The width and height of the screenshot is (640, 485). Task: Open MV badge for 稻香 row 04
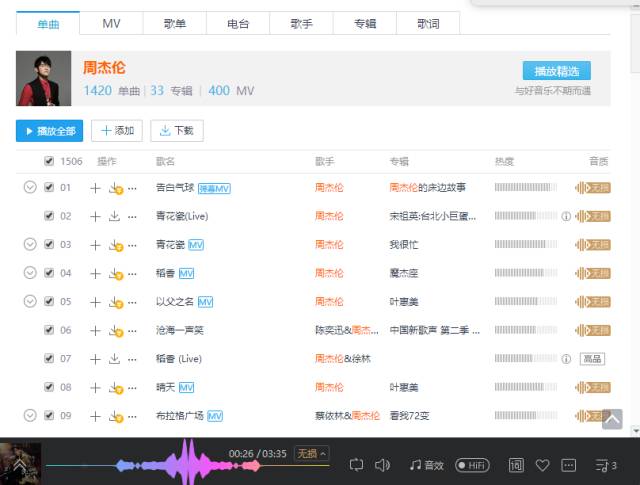click(x=187, y=273)
